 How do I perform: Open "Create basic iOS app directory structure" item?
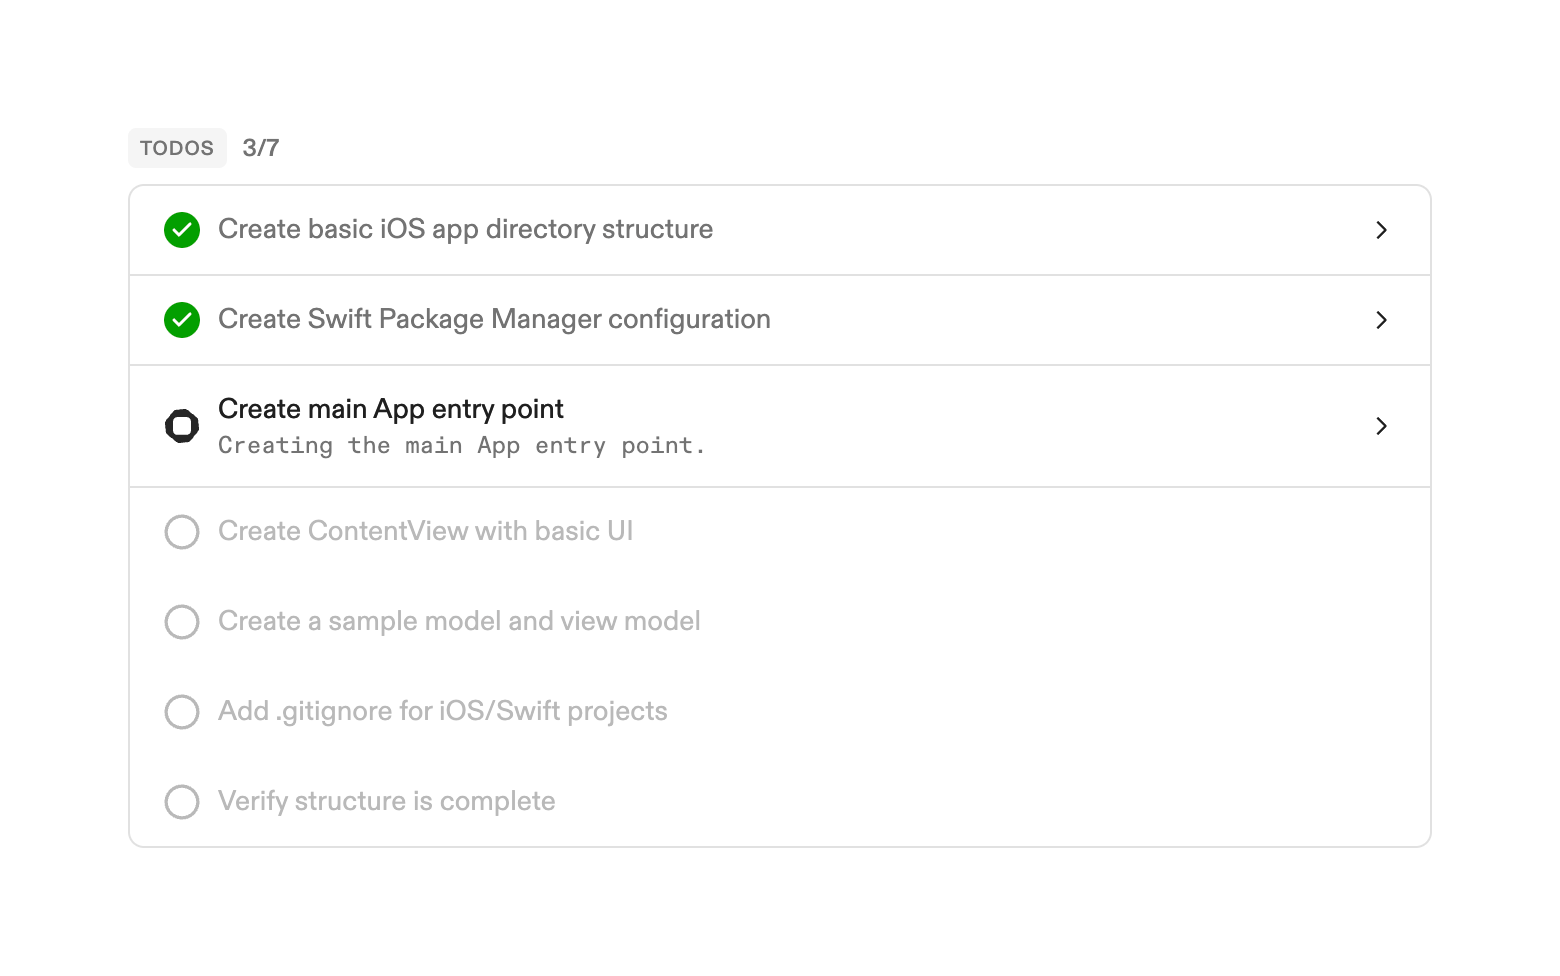pos(465,230)
